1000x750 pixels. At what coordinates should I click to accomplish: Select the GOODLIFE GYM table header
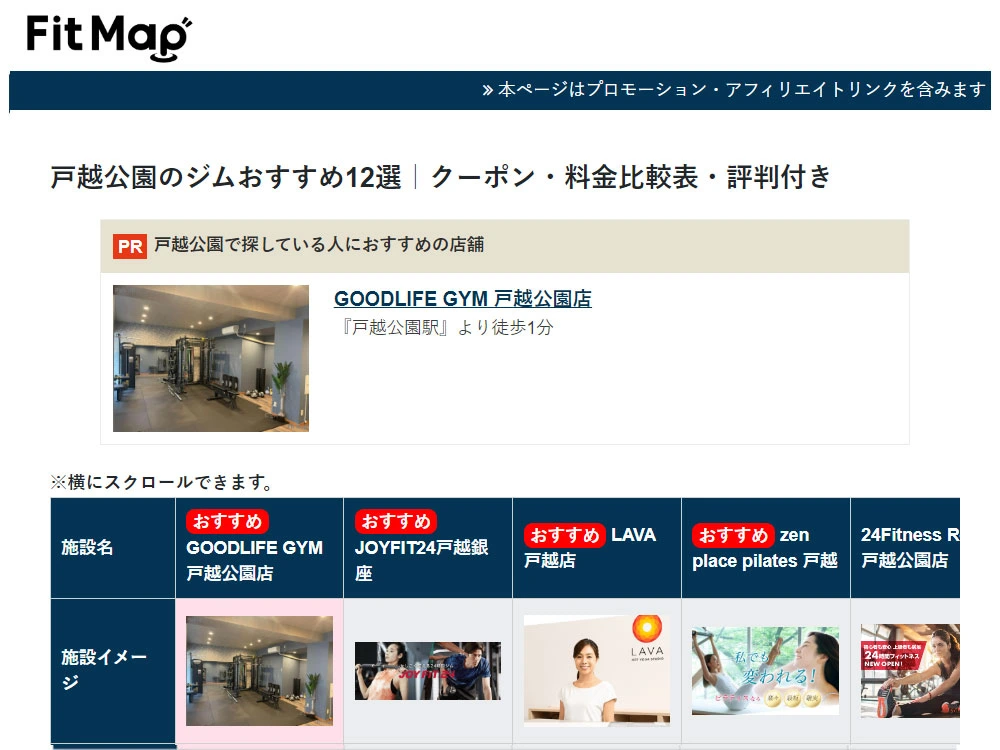[x=254, y=561]
